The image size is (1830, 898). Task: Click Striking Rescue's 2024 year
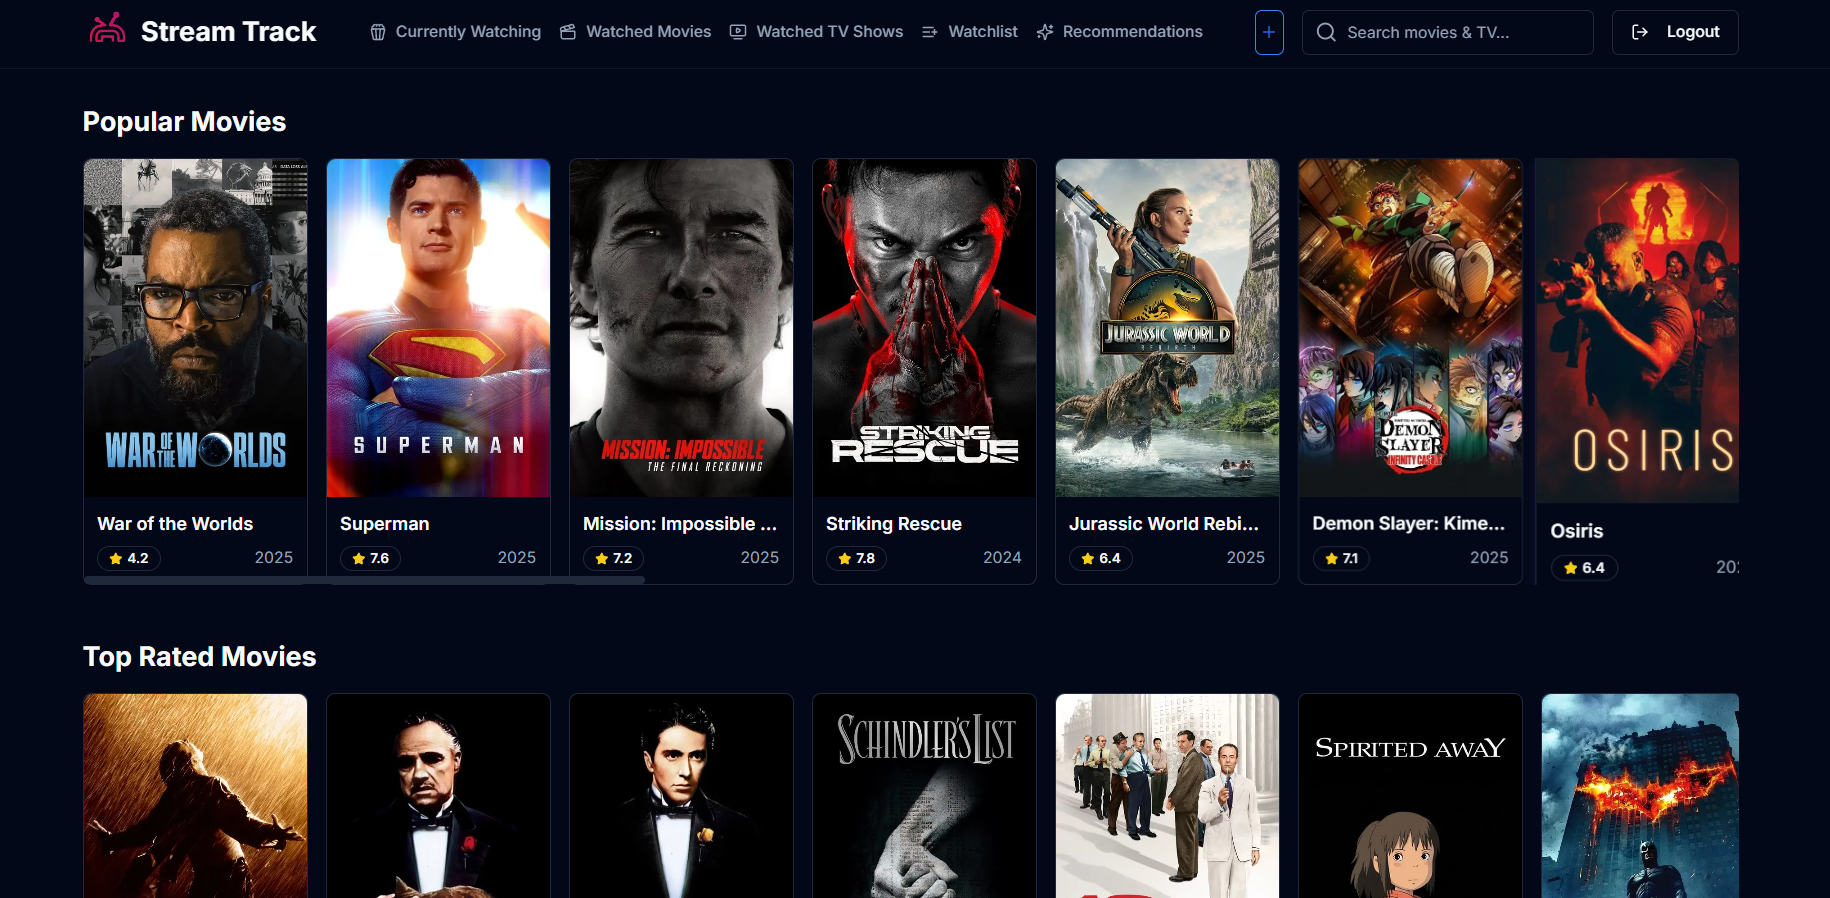[x=1002, y=558]
